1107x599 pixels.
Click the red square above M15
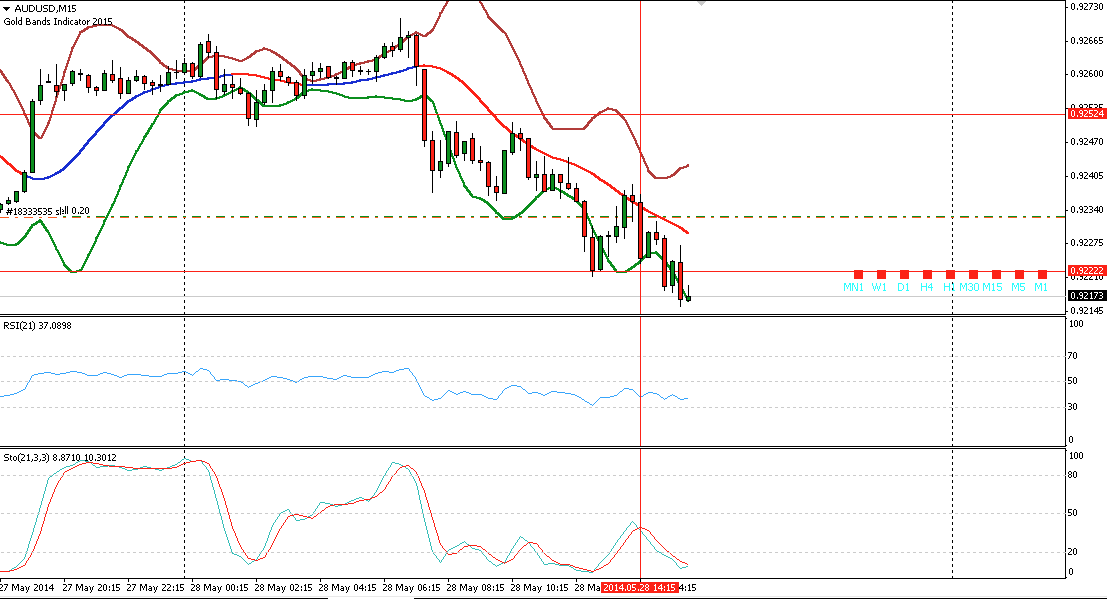click(996, 274)
